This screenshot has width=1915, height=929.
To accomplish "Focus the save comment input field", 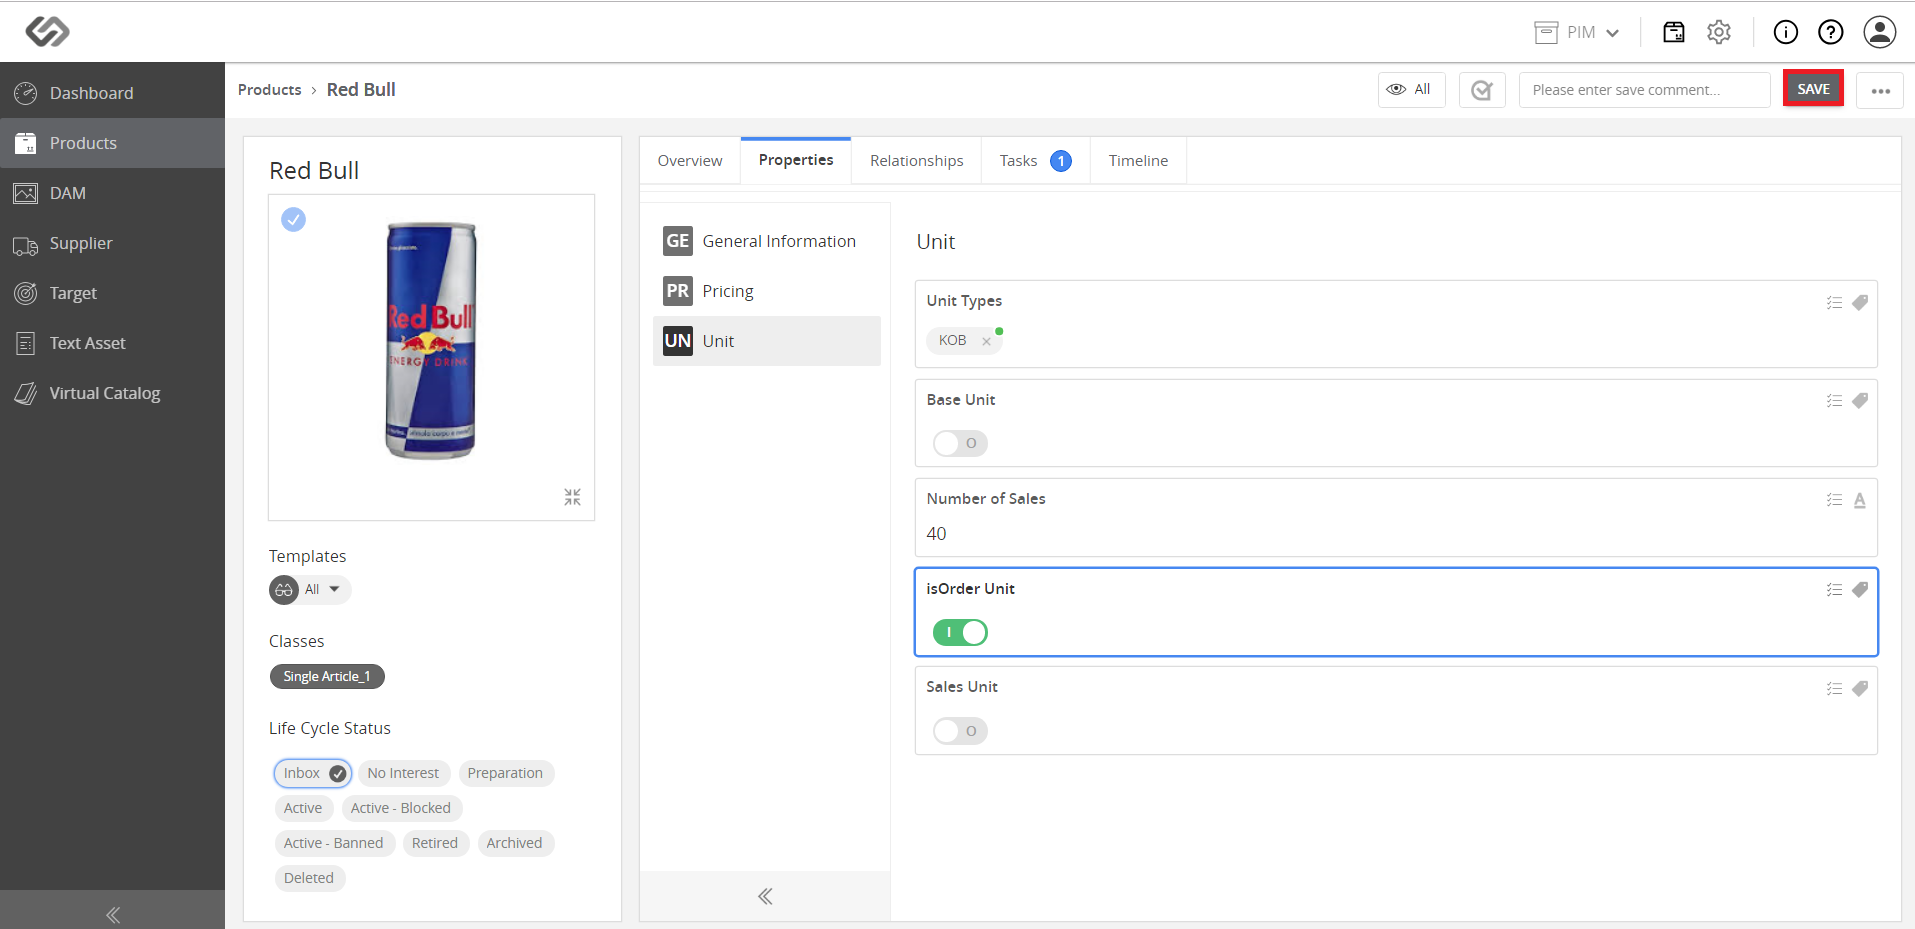I will (x=1644, y=90).
